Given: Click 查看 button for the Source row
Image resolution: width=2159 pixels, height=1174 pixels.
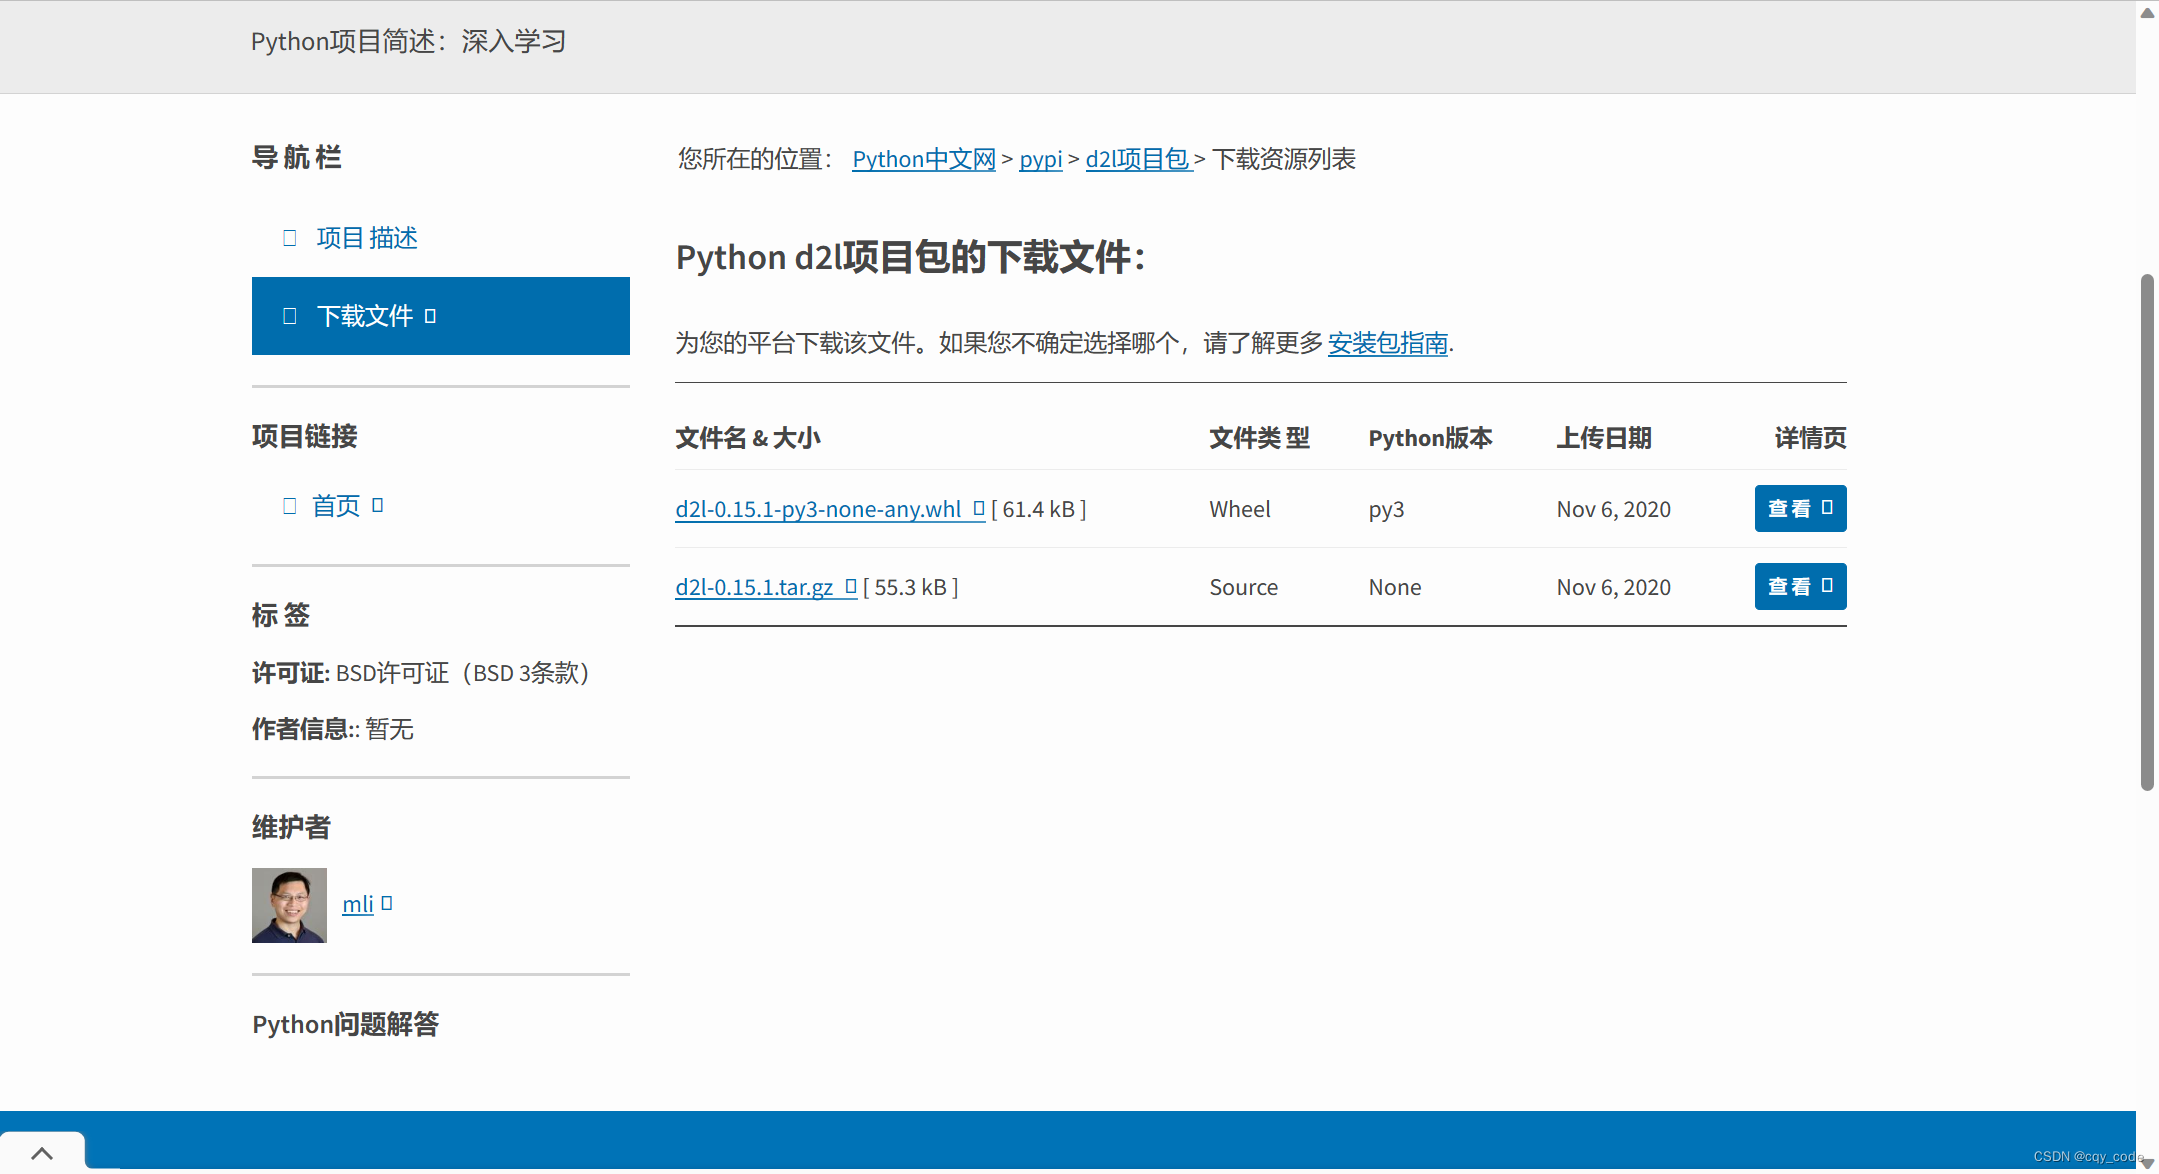Looking at the screenshot, I should [x=1801, y=586].
